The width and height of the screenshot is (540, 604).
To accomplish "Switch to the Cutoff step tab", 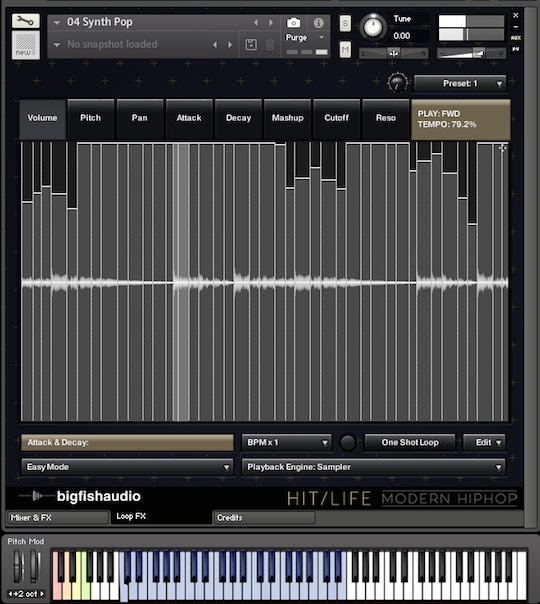I will pyautogui.click(x=337, y=118).
